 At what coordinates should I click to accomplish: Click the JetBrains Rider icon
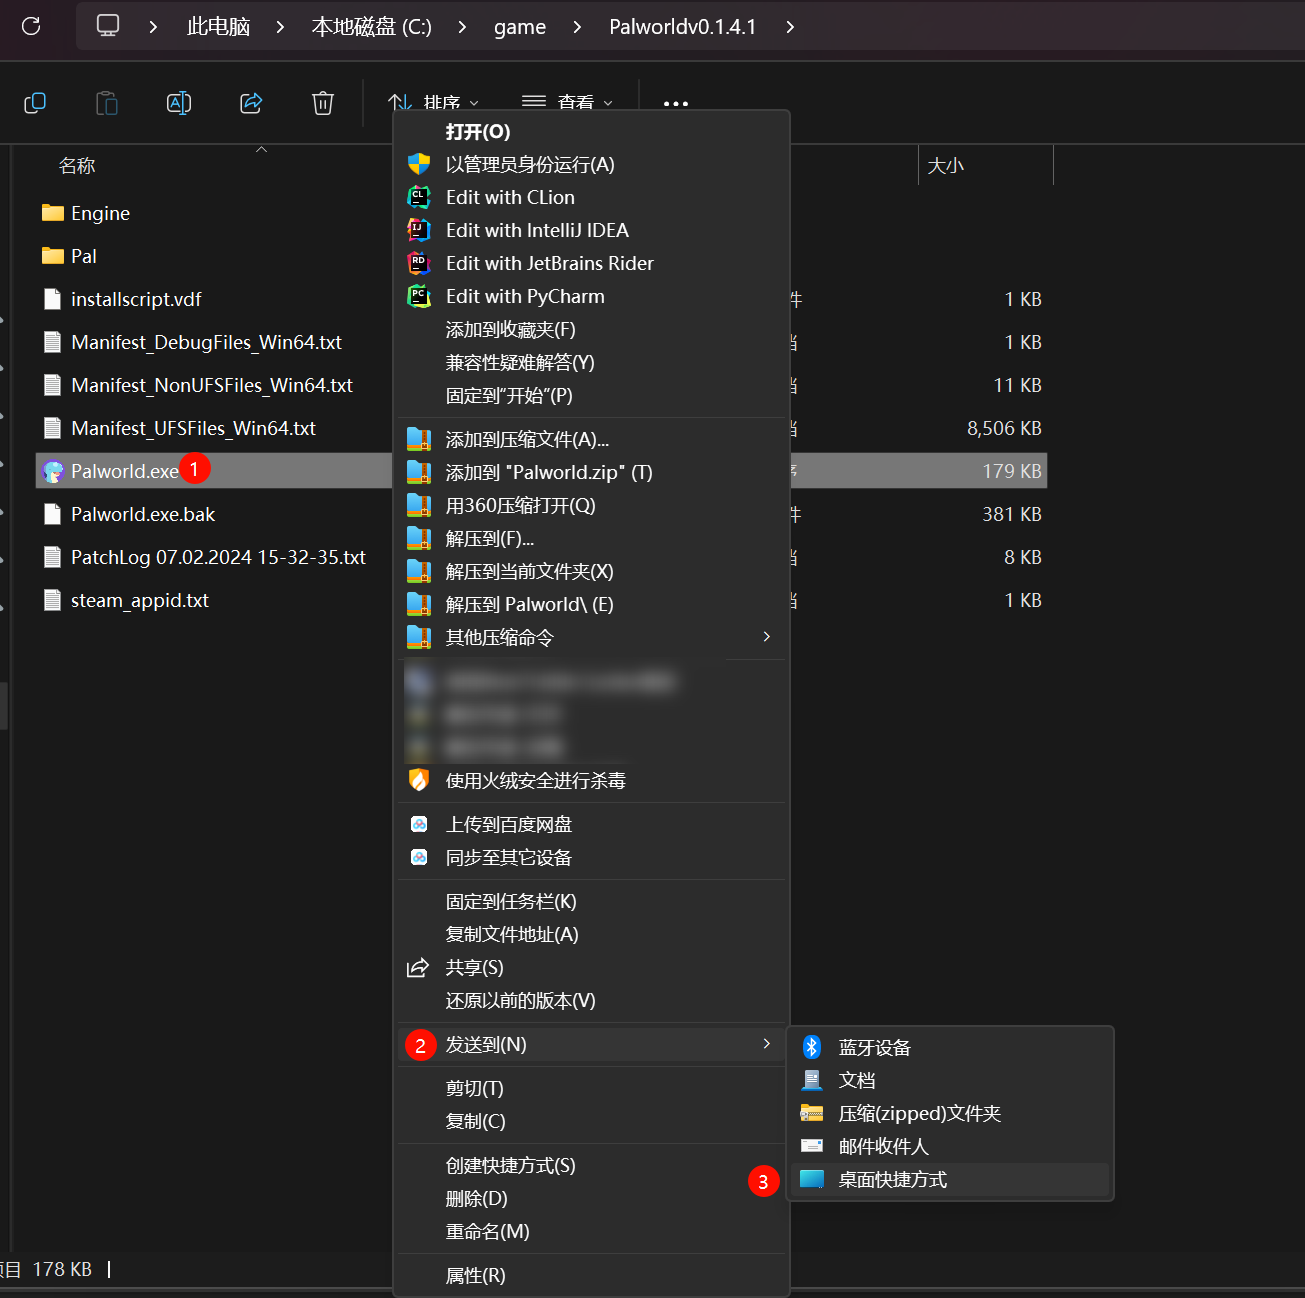(419, 263)
